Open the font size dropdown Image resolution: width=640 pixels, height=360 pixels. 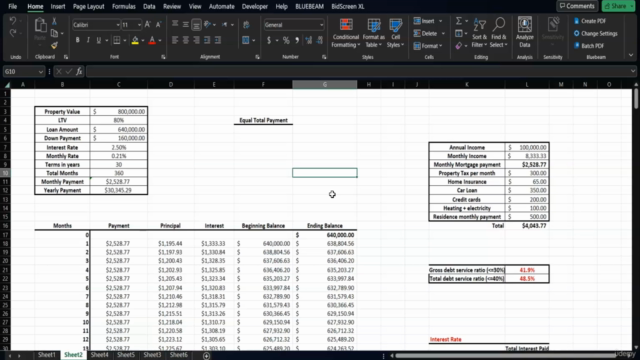139,25
